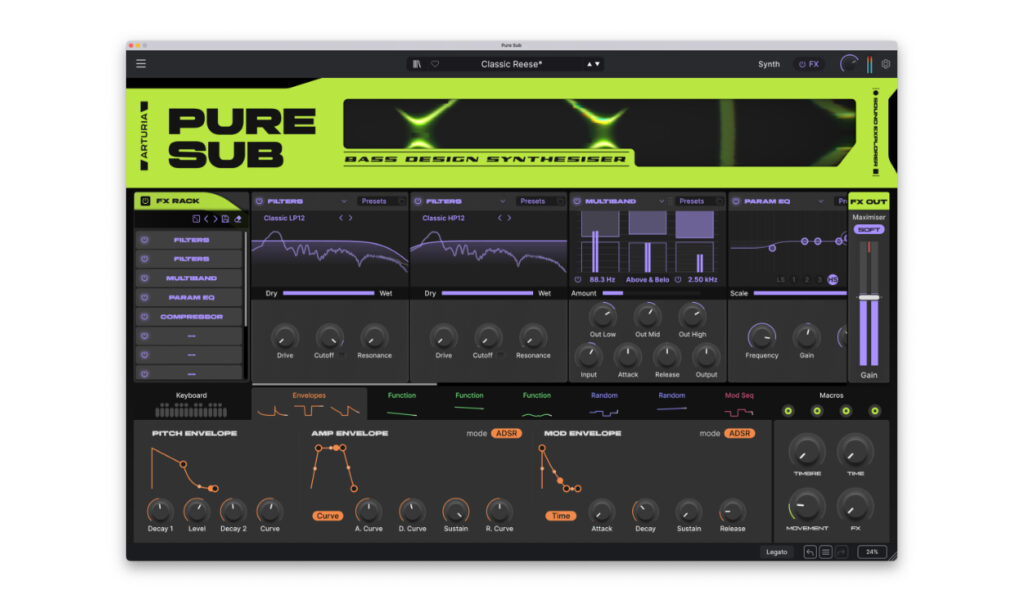Click Mod Envelope ADSR mode button
This screenshot has height=614, width=1024.
[739, 433]
